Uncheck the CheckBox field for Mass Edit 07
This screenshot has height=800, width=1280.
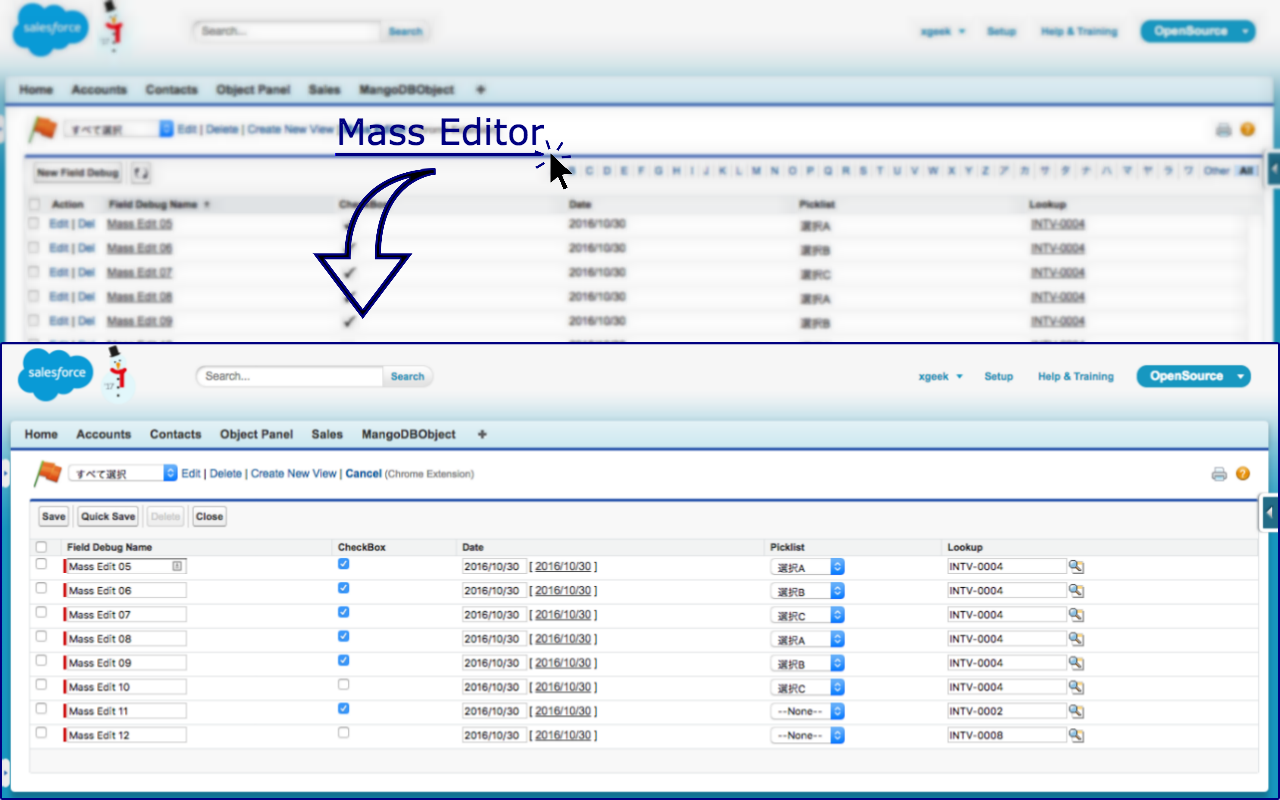tap(344, 612)
